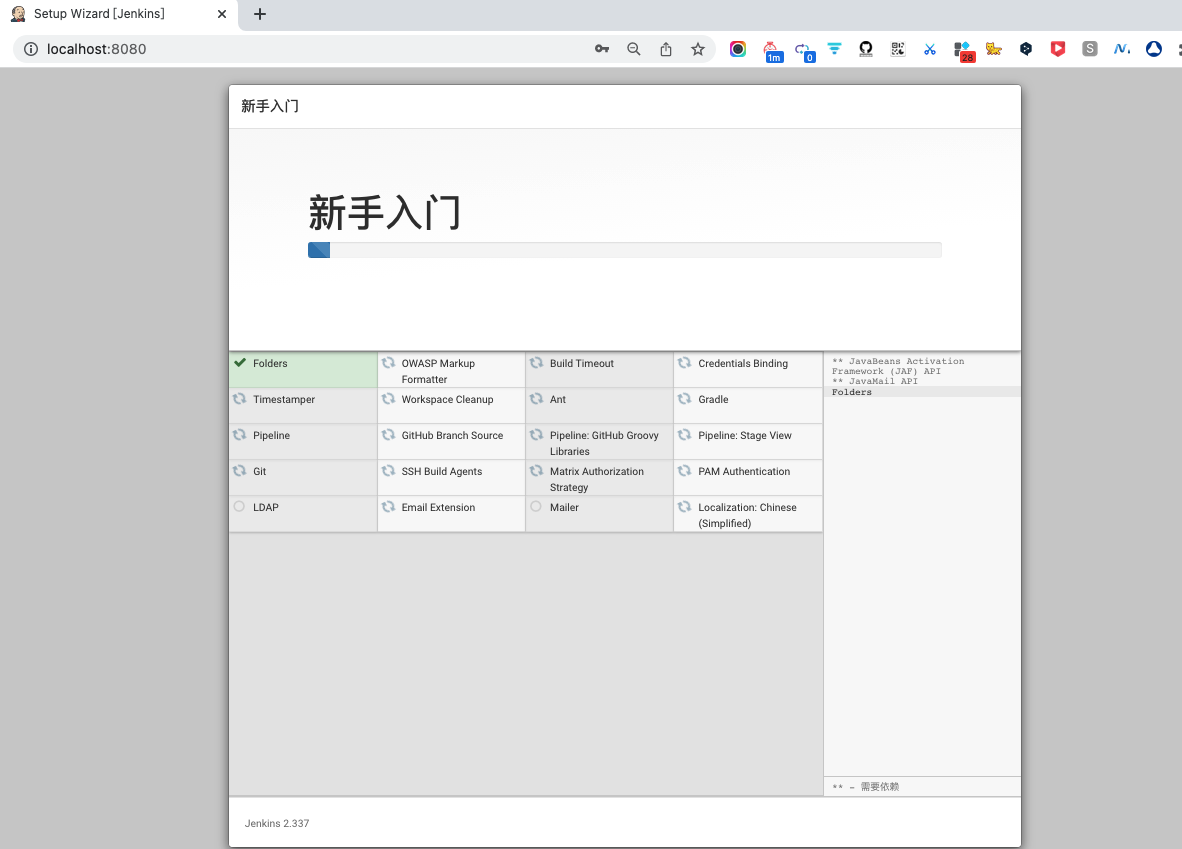Click the SSH Build Agents entry
Viewport: 1182px width, 849px height.
click(451, 477)
